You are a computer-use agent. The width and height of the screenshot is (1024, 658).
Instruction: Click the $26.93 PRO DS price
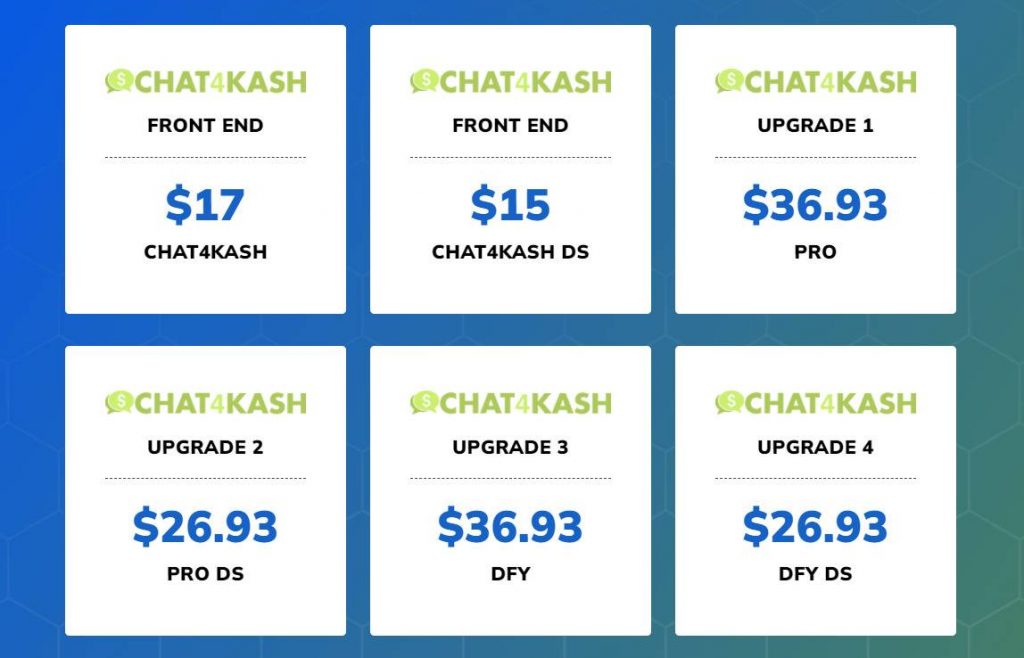pyautogui.click(x=205, y=526)
